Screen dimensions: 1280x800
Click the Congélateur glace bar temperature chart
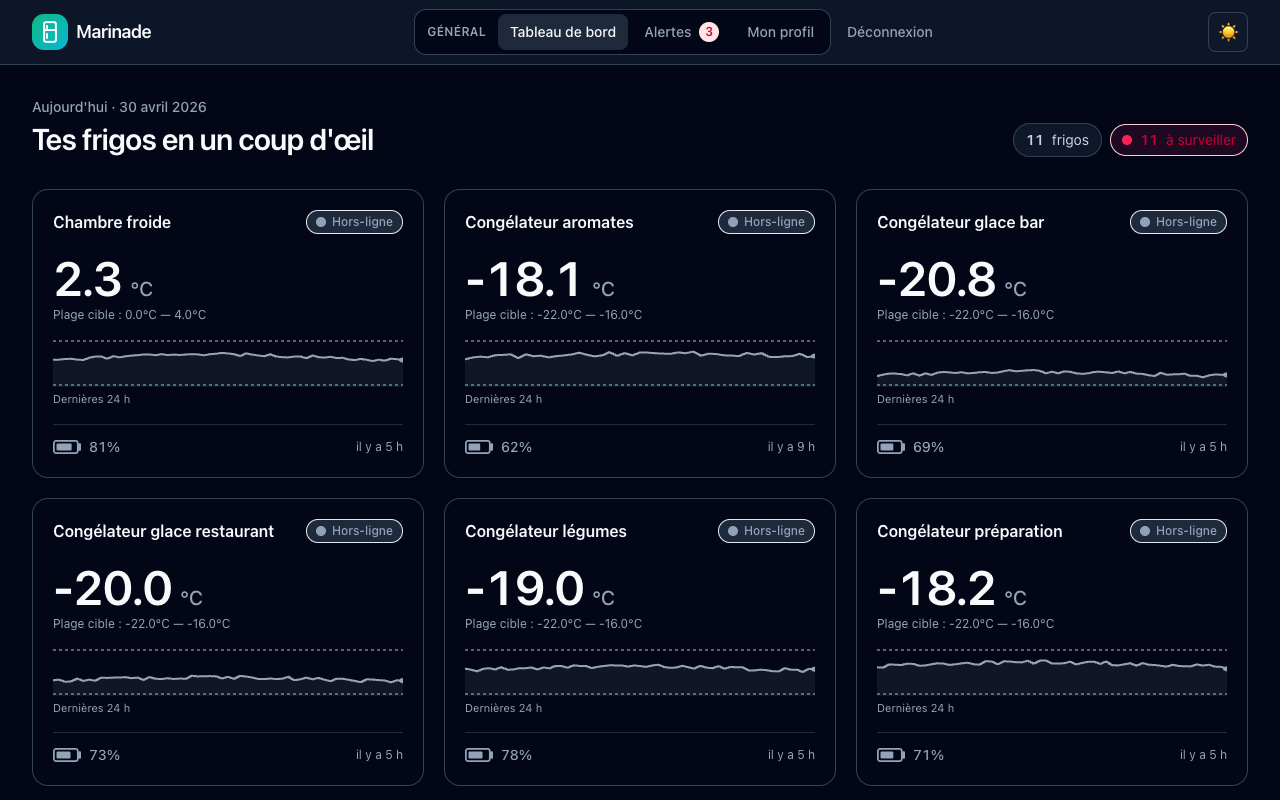1052,363
